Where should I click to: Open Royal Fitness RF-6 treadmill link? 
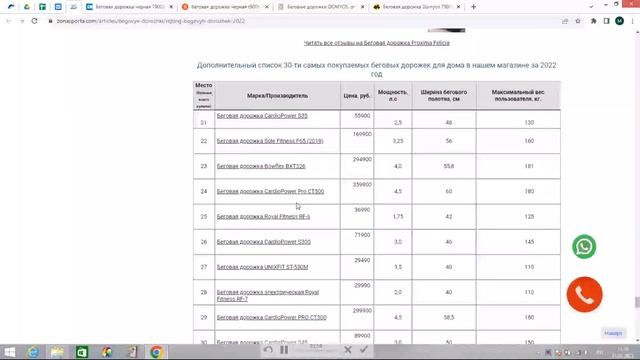tap(263, 216)
